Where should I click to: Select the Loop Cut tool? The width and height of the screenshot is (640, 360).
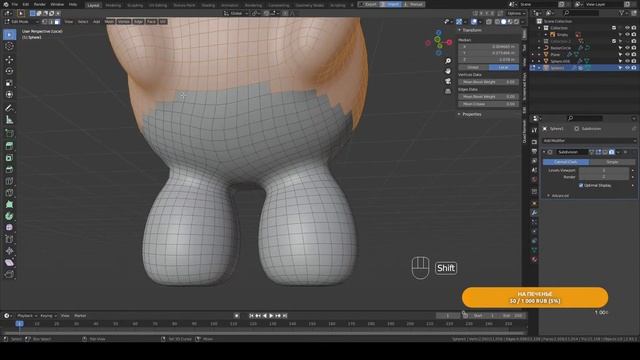pyautogui.click(x=9, y=181)
